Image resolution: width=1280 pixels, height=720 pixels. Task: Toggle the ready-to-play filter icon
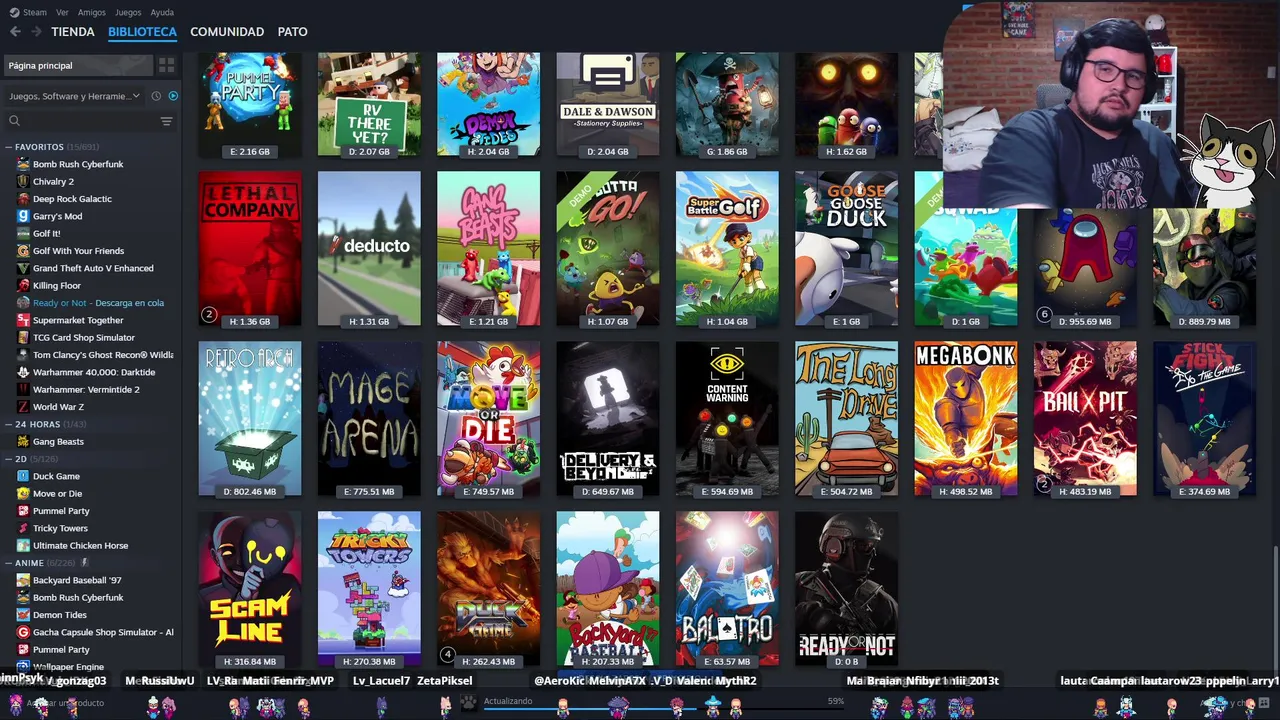click(x=173, y=96)
